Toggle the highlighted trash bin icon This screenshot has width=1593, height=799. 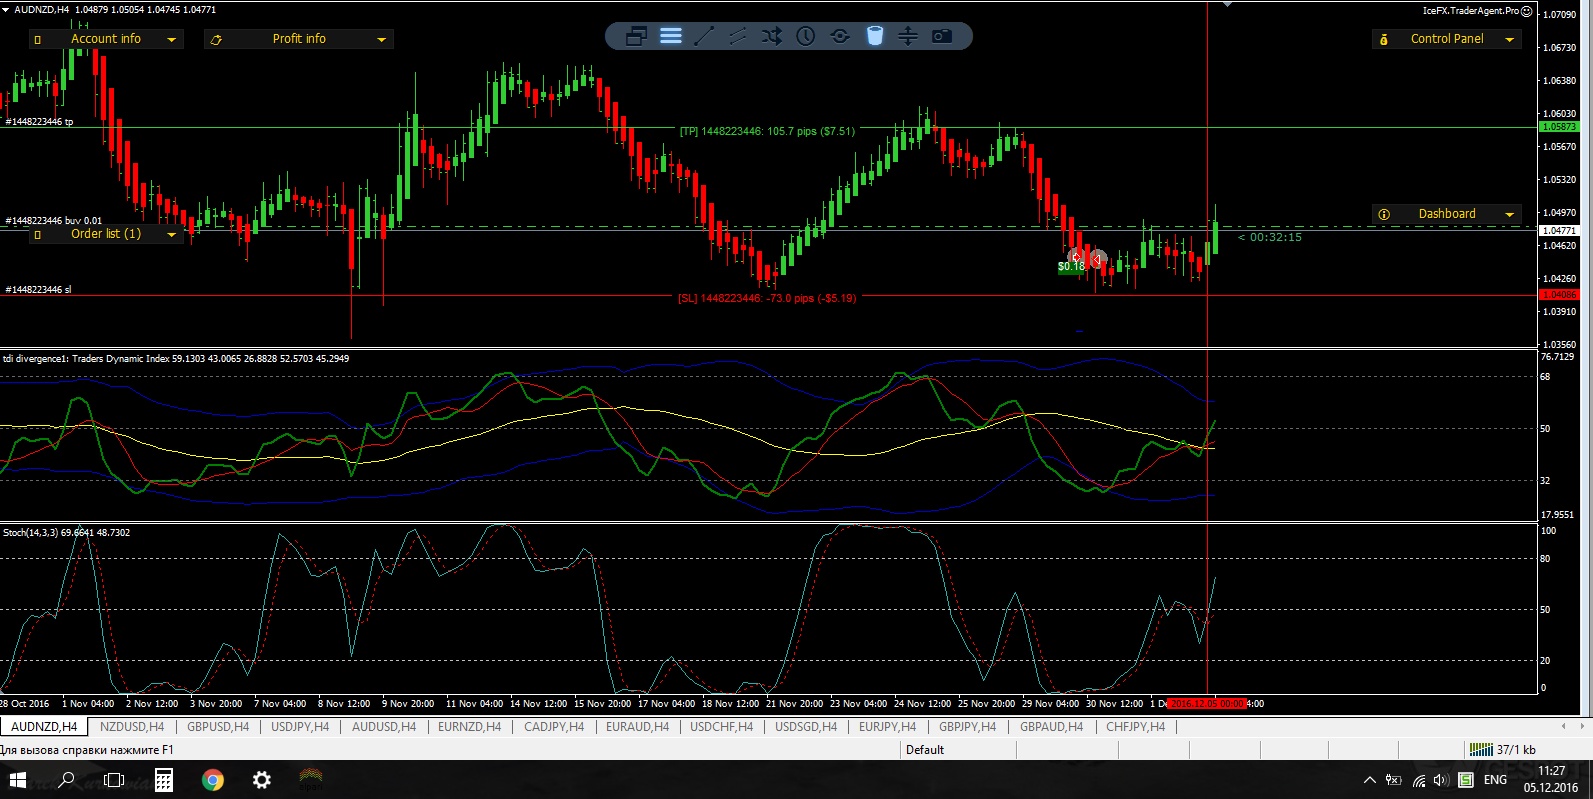(874, 37)
